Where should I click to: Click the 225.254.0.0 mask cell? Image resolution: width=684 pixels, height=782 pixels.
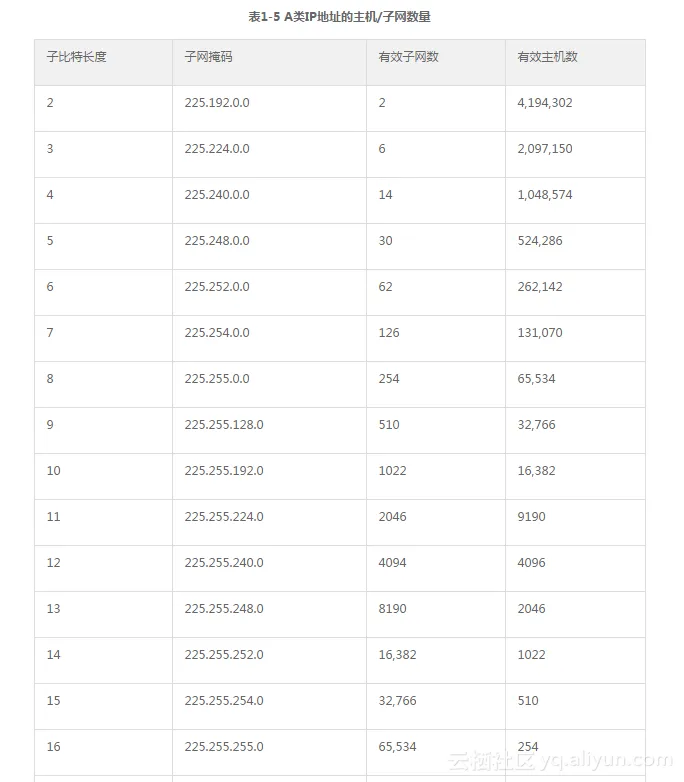click(x=217, y=333)
